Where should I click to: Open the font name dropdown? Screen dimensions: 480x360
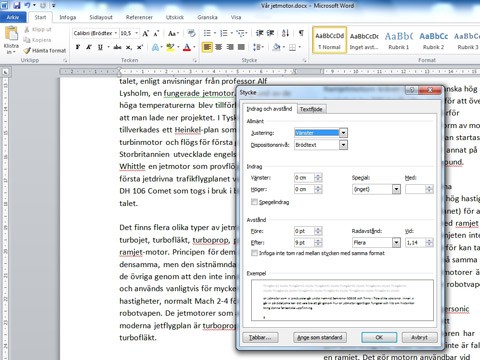coord(116,33)
